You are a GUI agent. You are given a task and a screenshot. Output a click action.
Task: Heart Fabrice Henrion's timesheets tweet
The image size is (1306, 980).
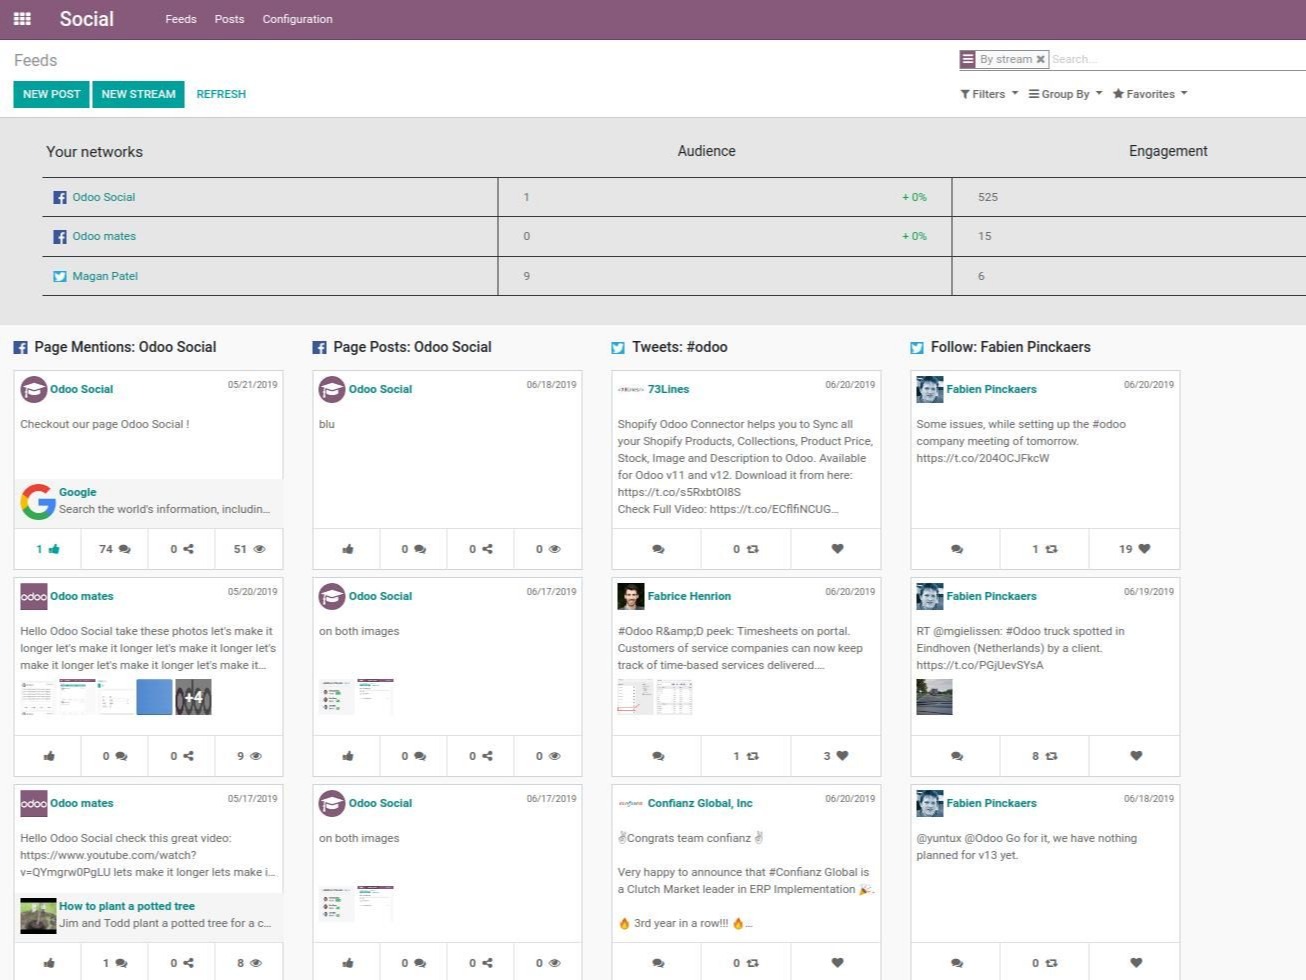(836, 755)
